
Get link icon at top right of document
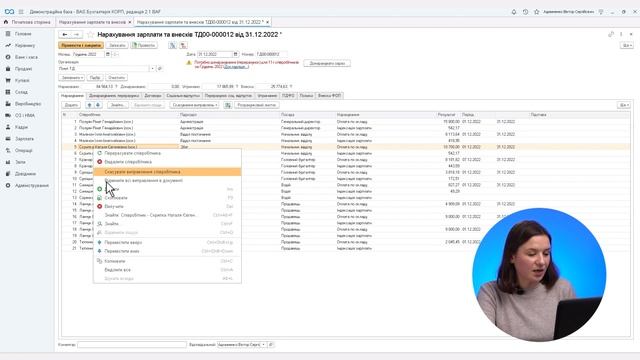tap(611, 35)
